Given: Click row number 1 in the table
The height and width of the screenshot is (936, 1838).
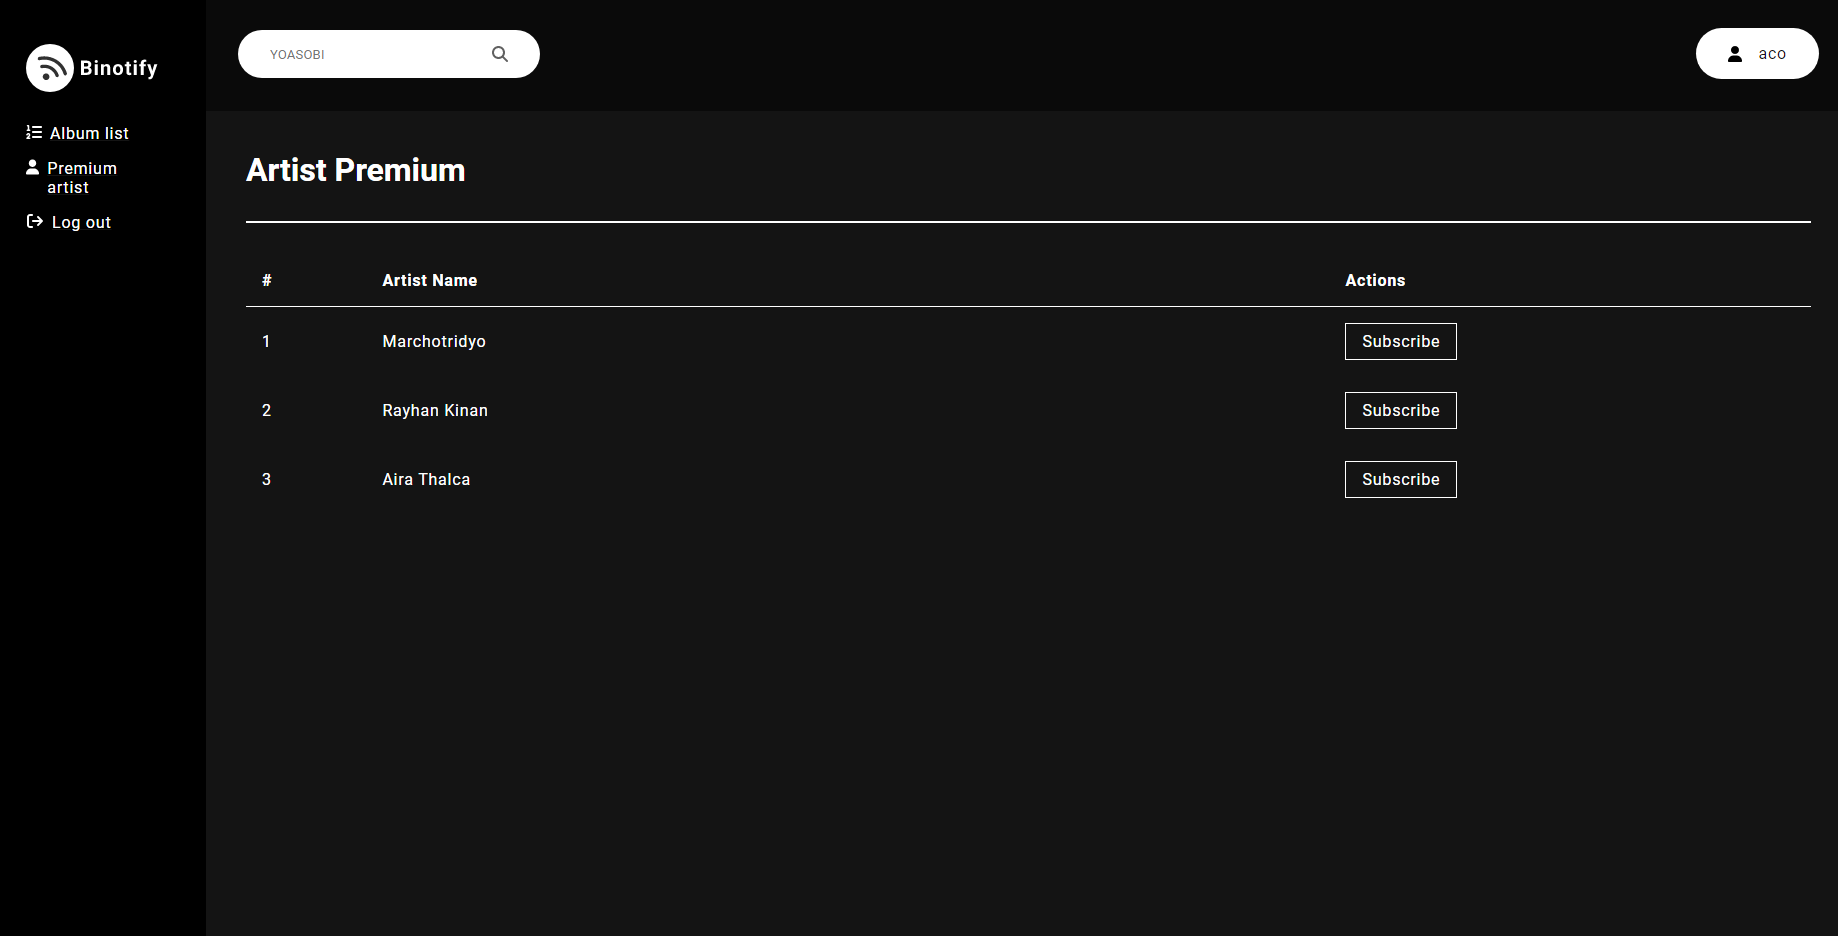Looking at the screenshot, I should tap(266, 341).
